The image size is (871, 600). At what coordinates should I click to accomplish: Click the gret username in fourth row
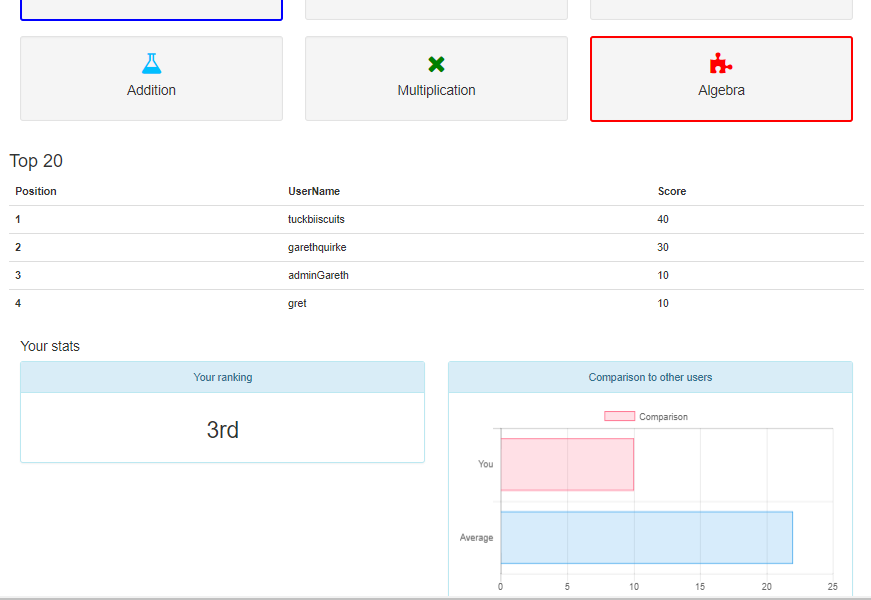coord(297,303)
